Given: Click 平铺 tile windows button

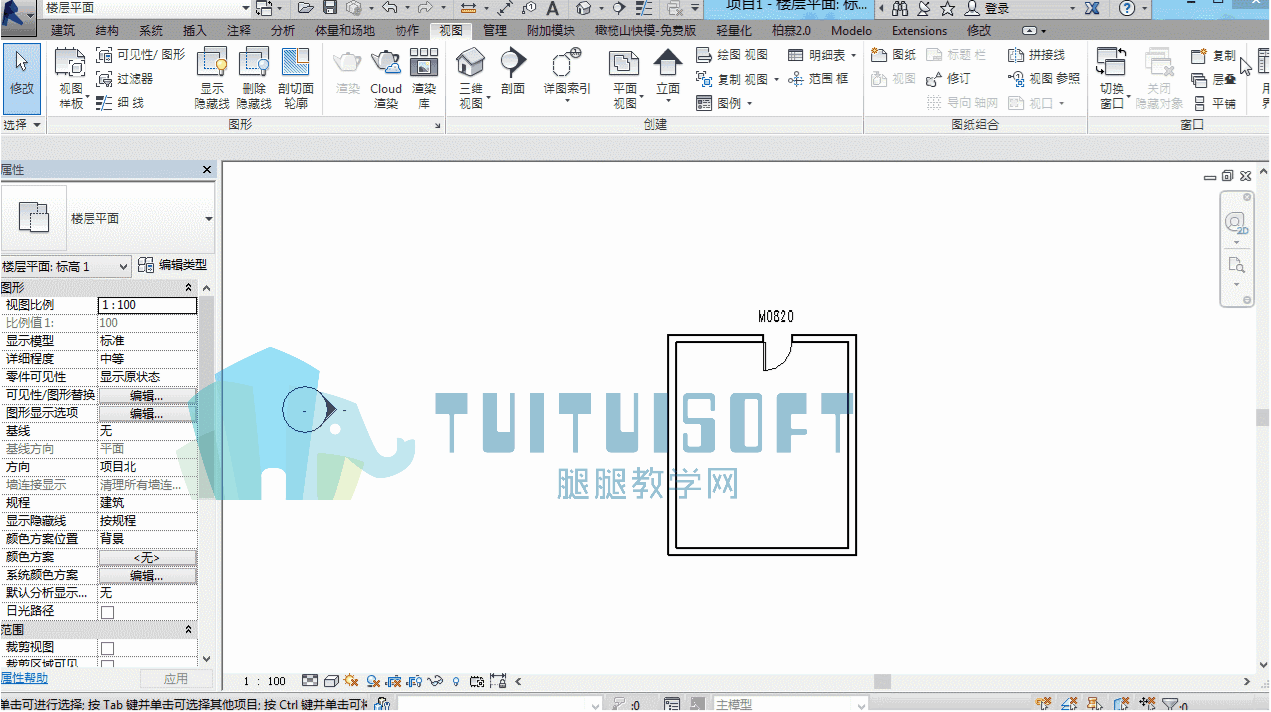Looking at the screenshot, I should 1215,103.
